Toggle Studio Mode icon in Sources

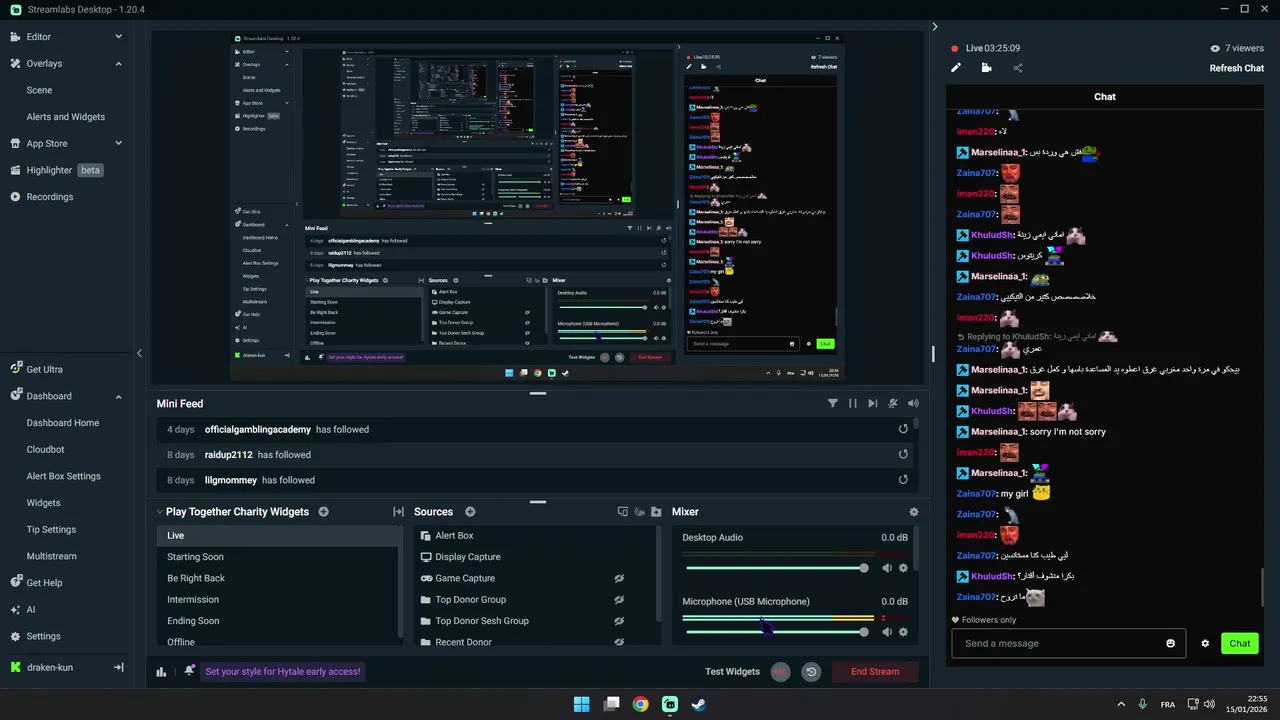click(622, 512)
